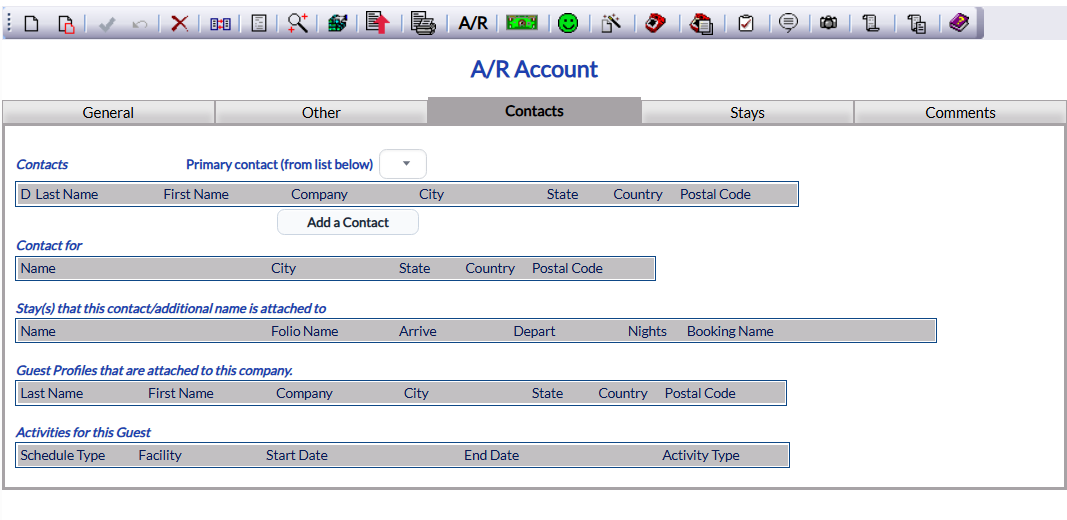Click the printer documents icon

pyautogui.click(x=423, y=23)
